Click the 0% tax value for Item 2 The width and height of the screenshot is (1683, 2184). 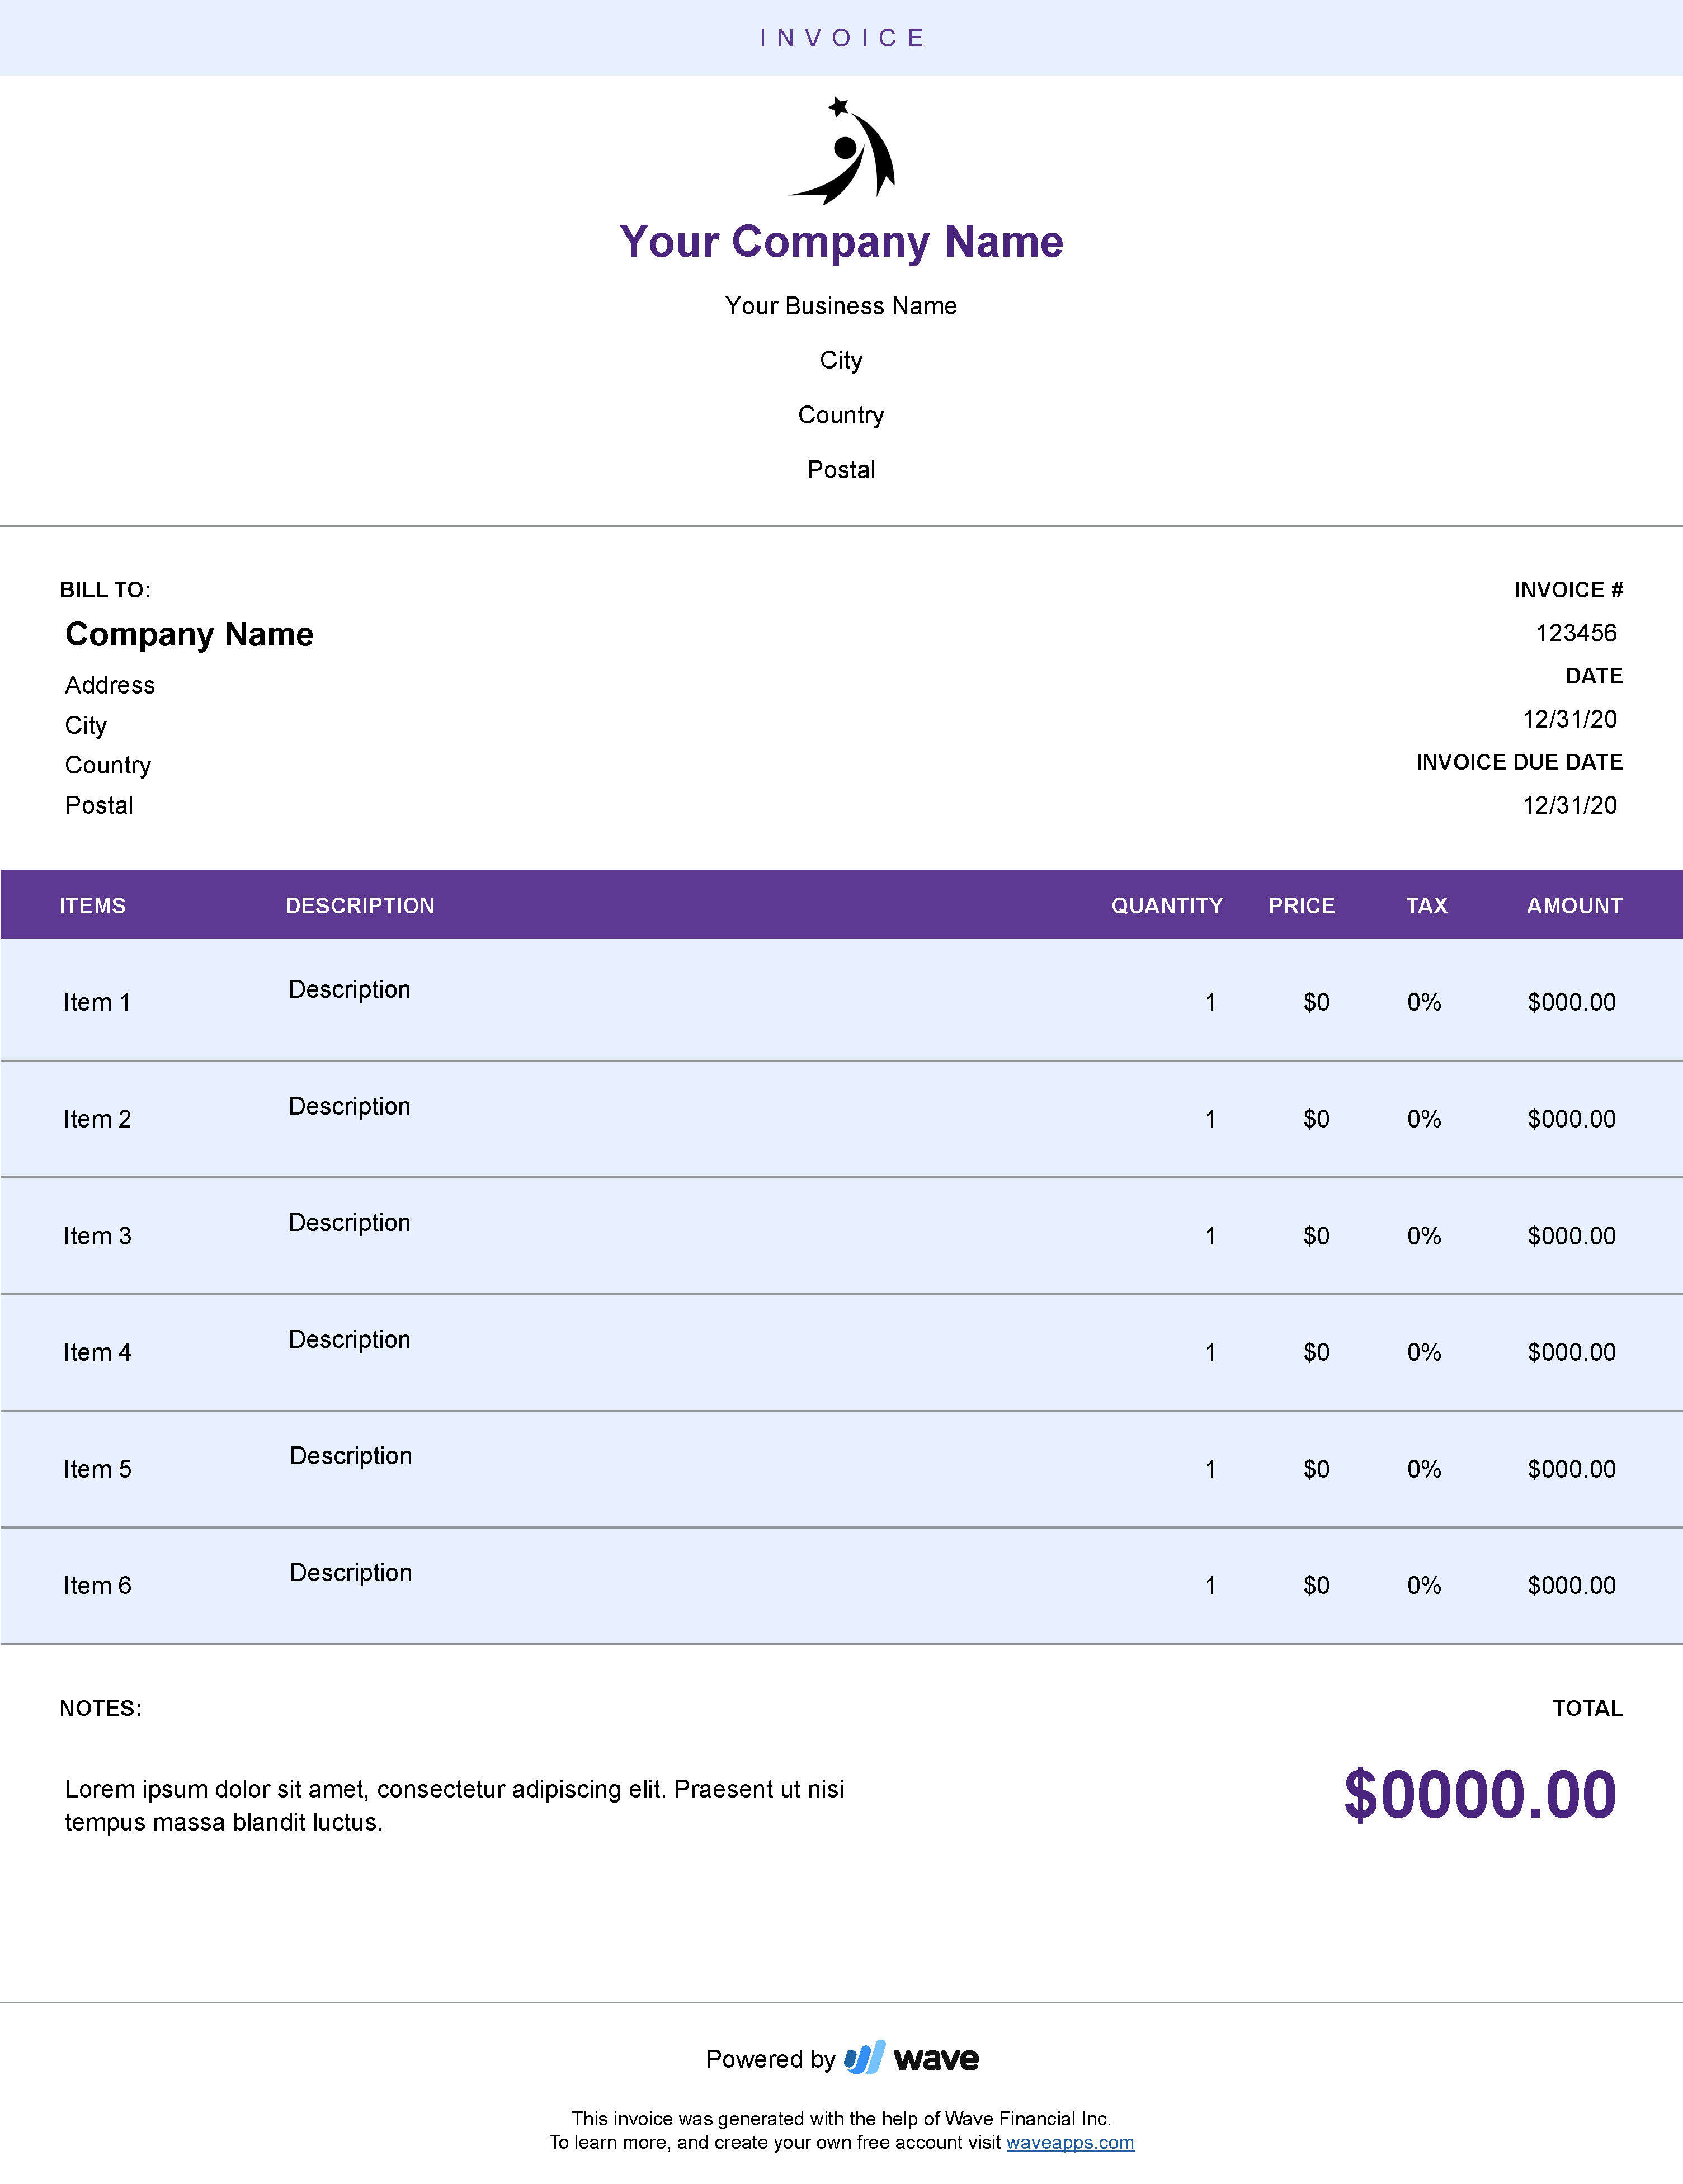coord(1424,1119)
